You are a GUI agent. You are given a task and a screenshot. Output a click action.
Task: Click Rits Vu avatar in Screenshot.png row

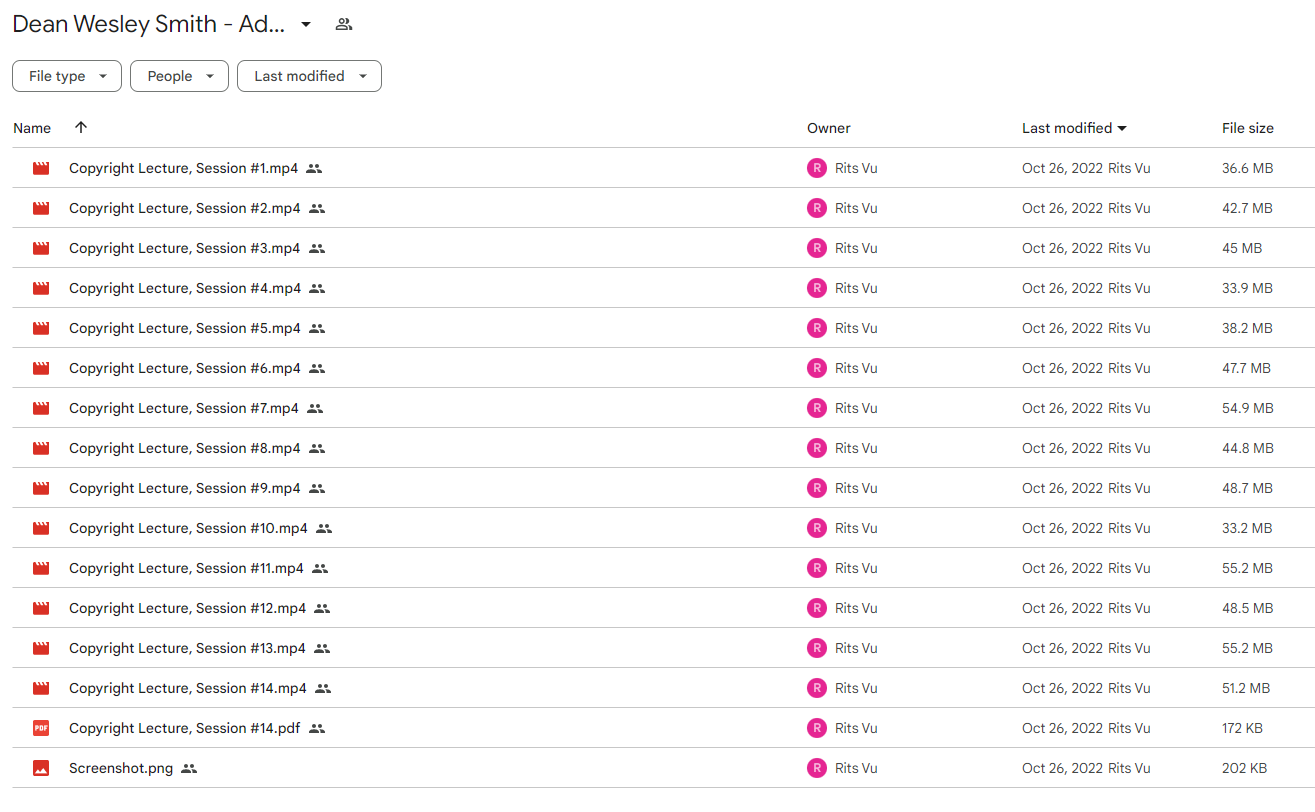click(817, 768)
